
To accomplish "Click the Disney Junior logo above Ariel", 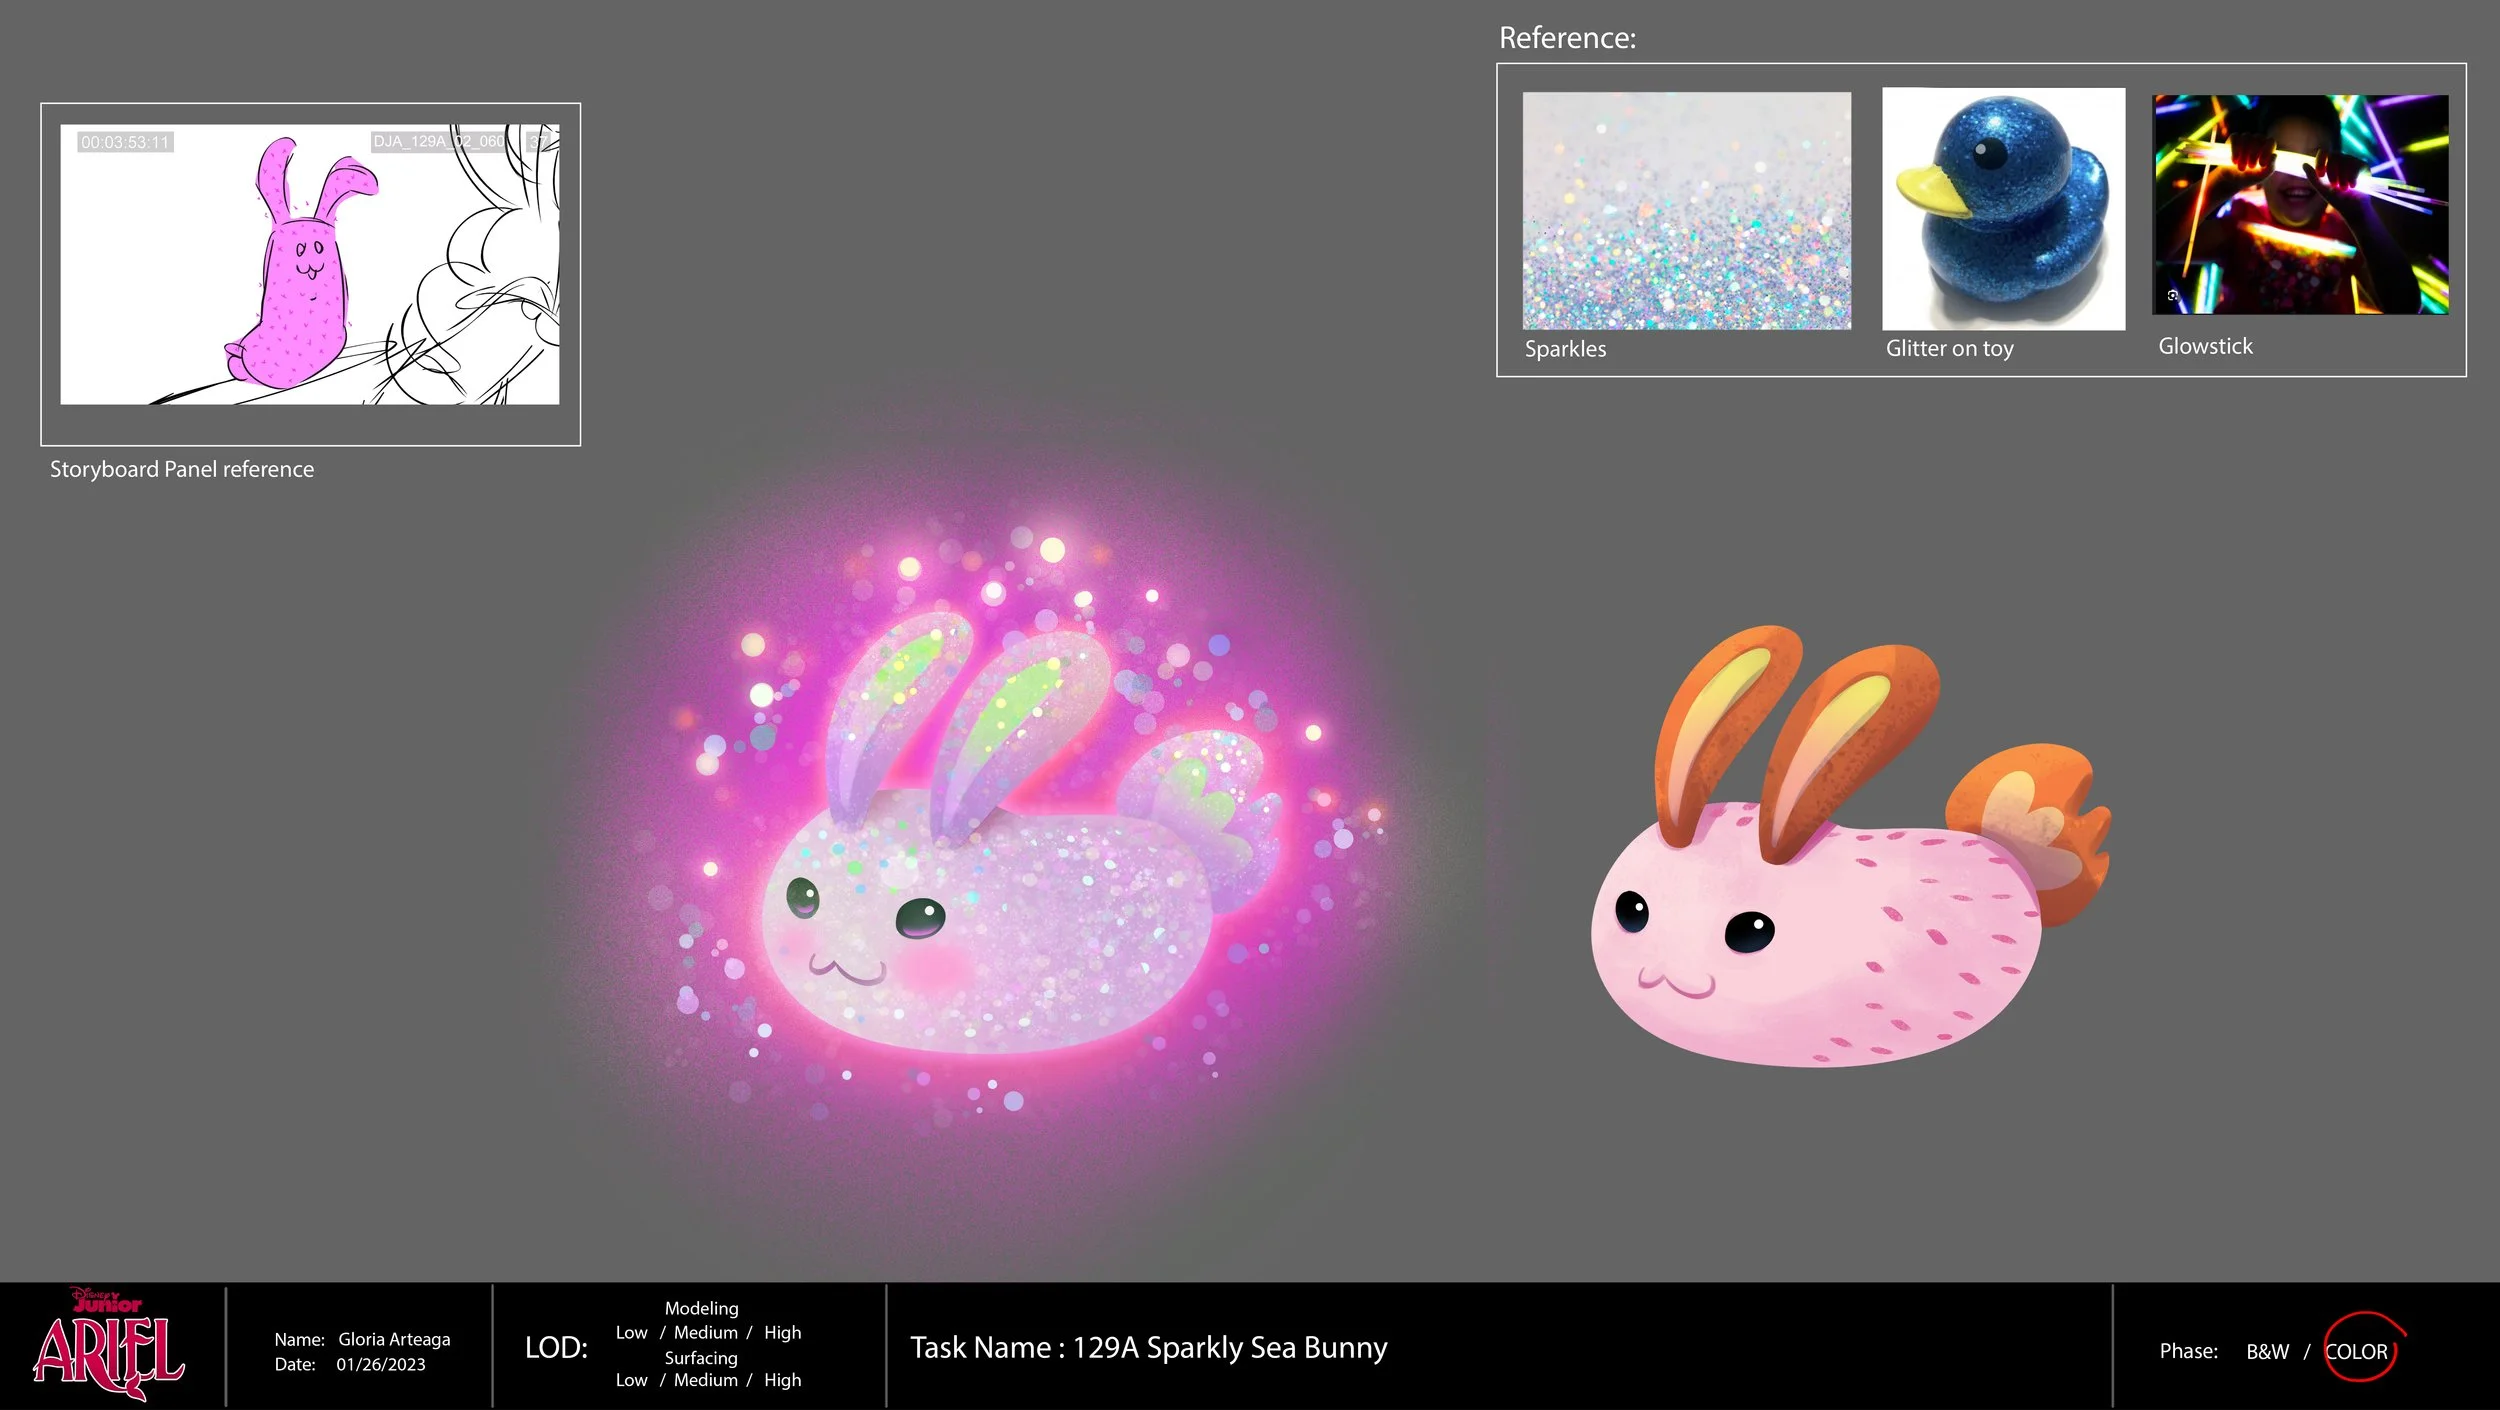I will (107, 1300).
